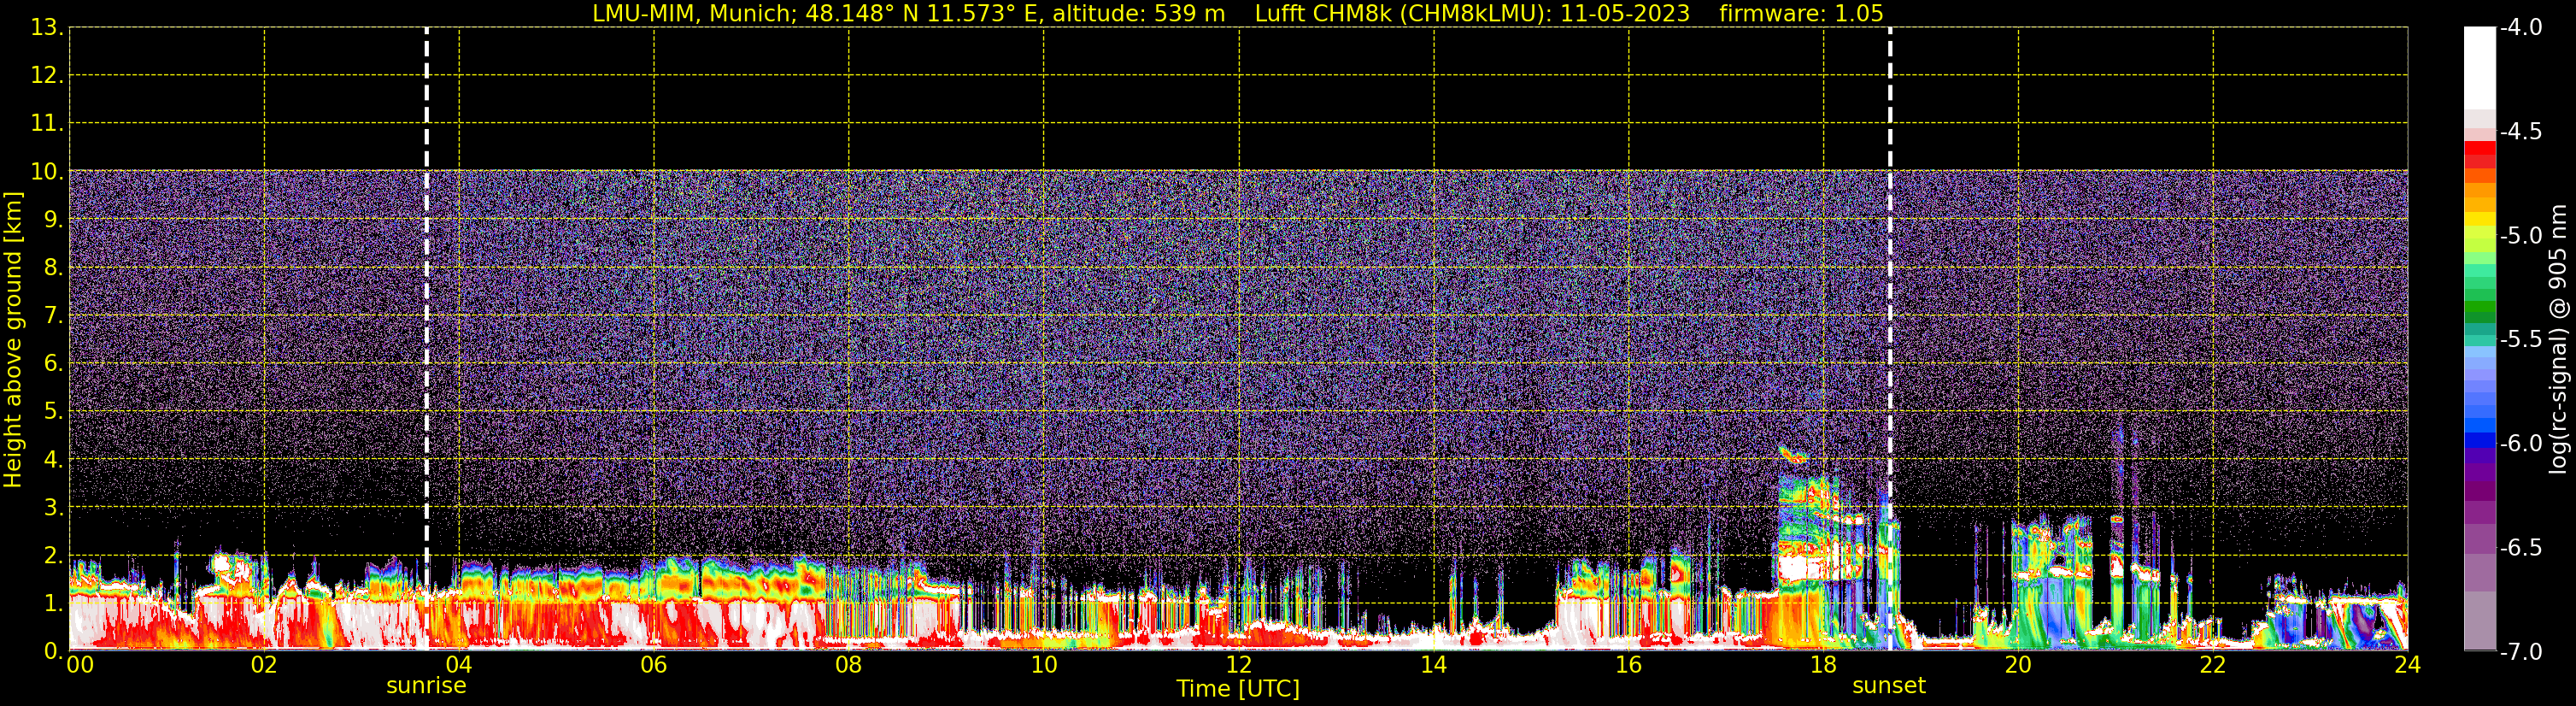Viewport: 2576px width, 706px height.
Task: Click the '16' time axis tick label
Action: click(1629, 665)
